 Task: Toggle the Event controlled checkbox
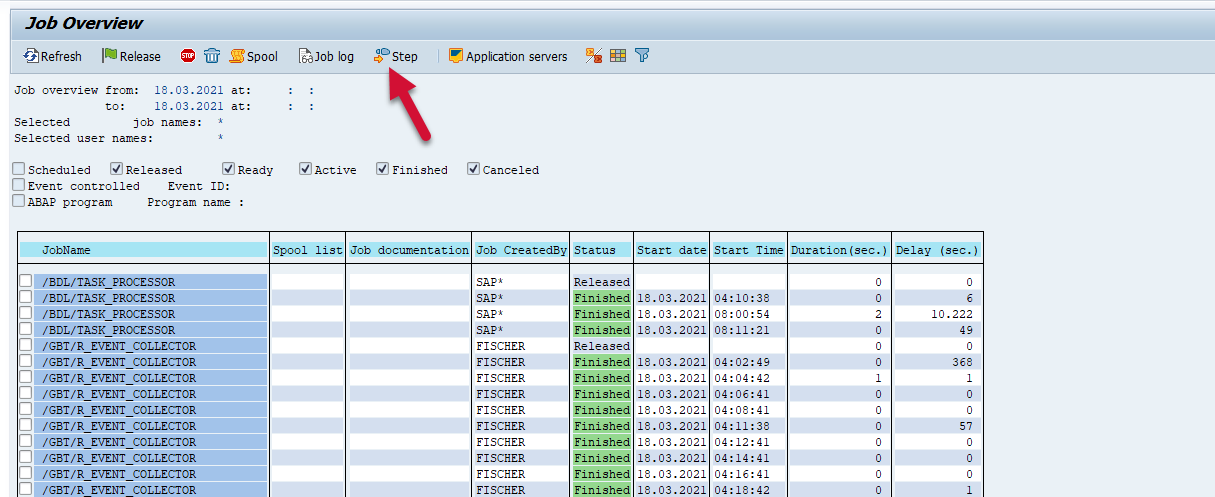(19, 185)
